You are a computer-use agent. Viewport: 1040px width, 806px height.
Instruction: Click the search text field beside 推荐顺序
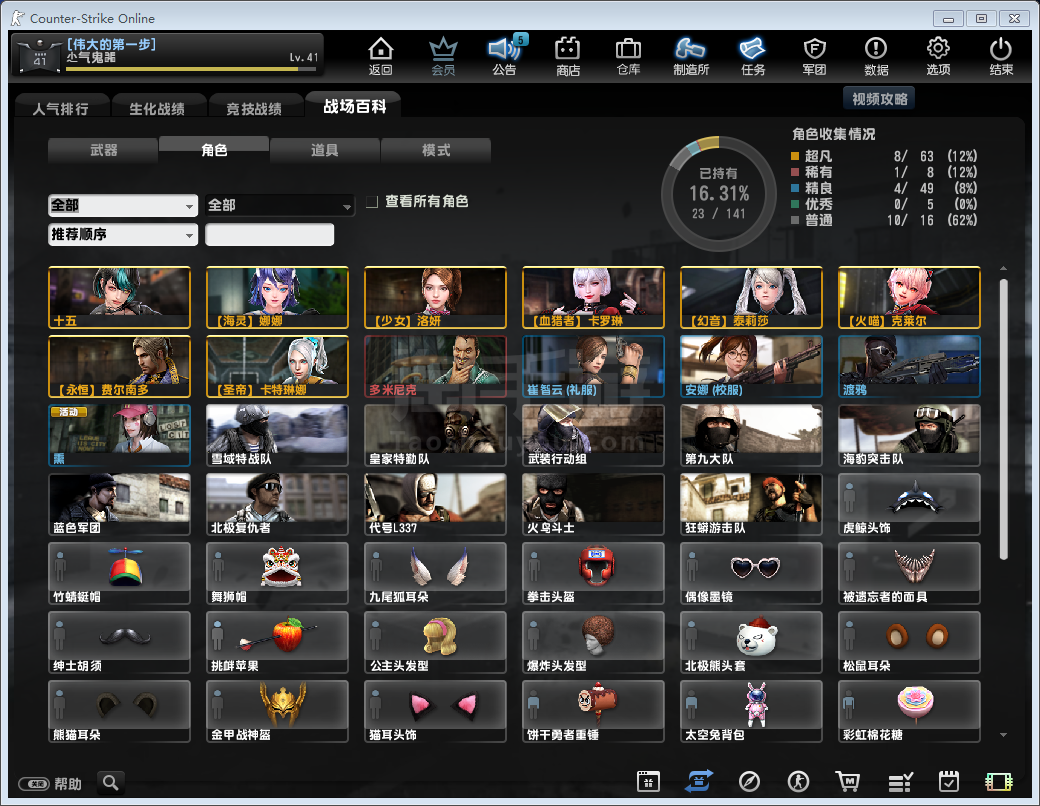pyautogui.click(x=269, y=235)
